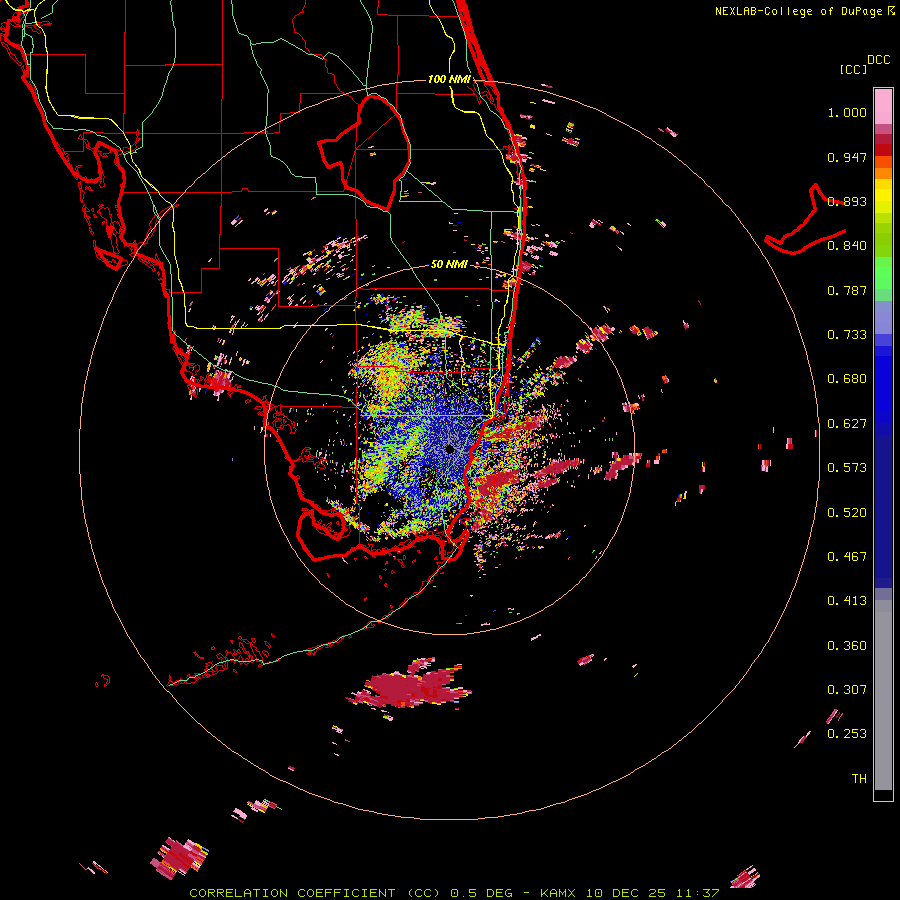The image size is (900, 900).
Task: Select the 0.840 scale value
Action: (x=847, y=246)
